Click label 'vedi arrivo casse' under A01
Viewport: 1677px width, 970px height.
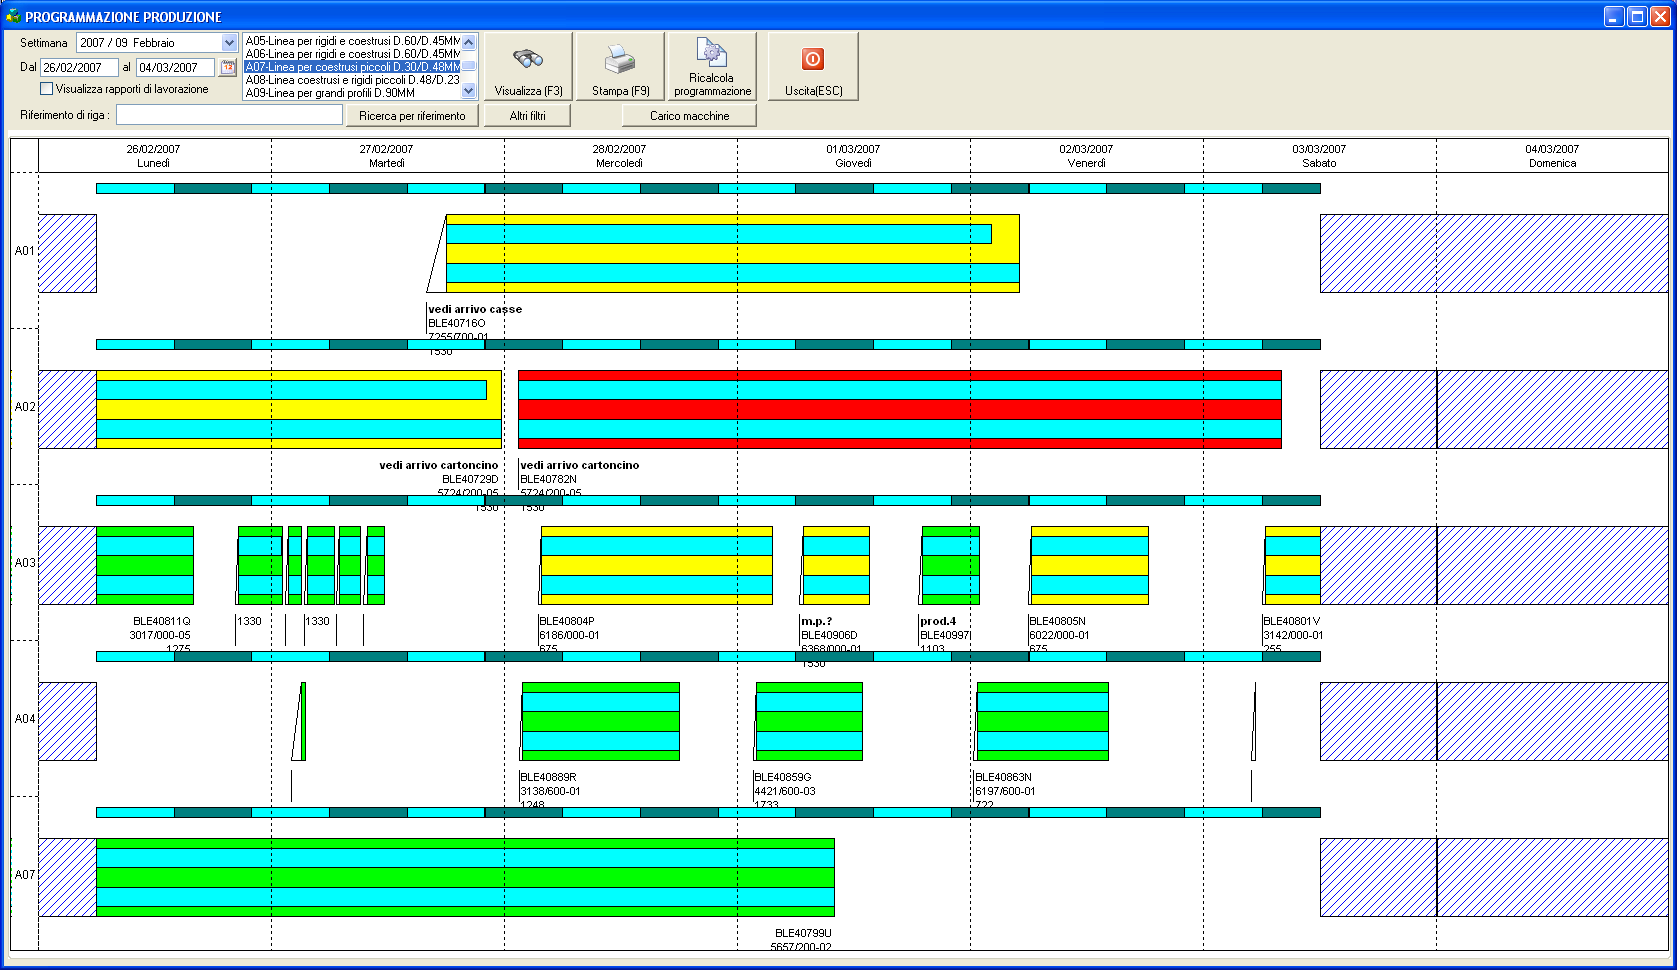(x=475, y=309)
